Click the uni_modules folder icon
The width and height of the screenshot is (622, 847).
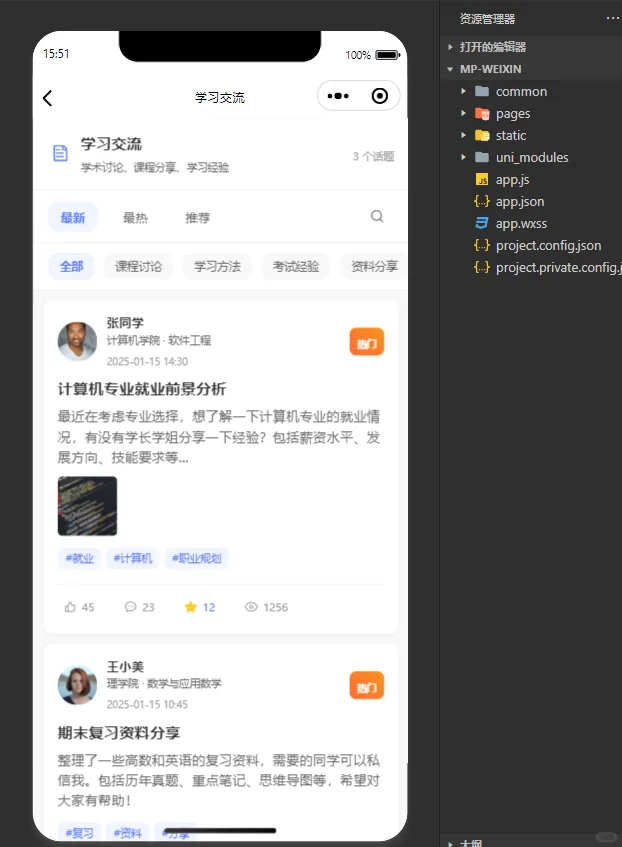tap(481, 157)
